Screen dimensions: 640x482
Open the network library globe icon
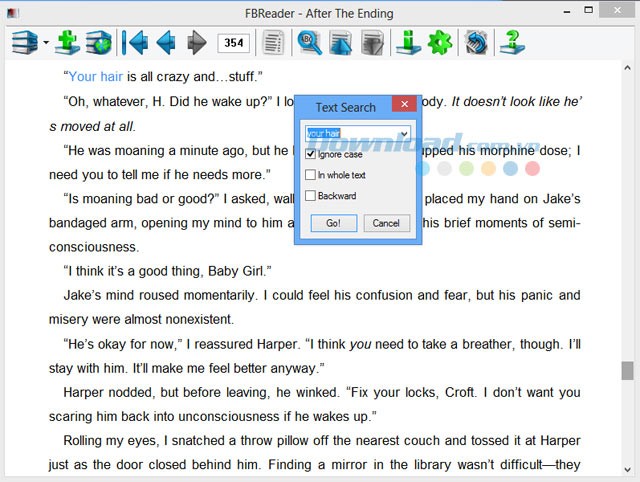point(98,42)
